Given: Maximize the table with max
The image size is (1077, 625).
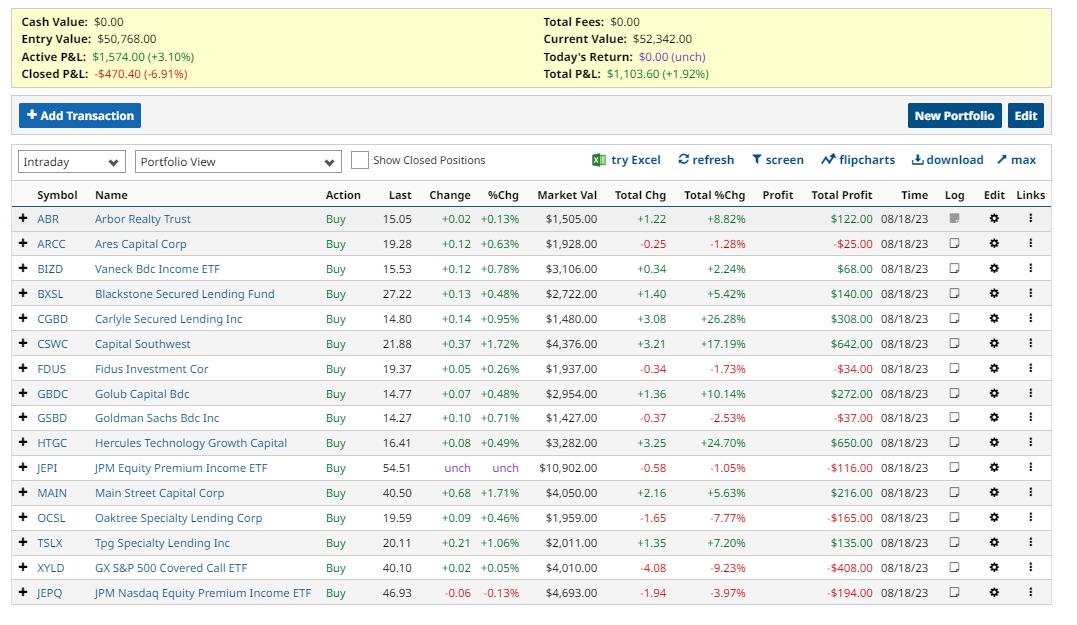Looking at the screenshot, I should 1017,160.
